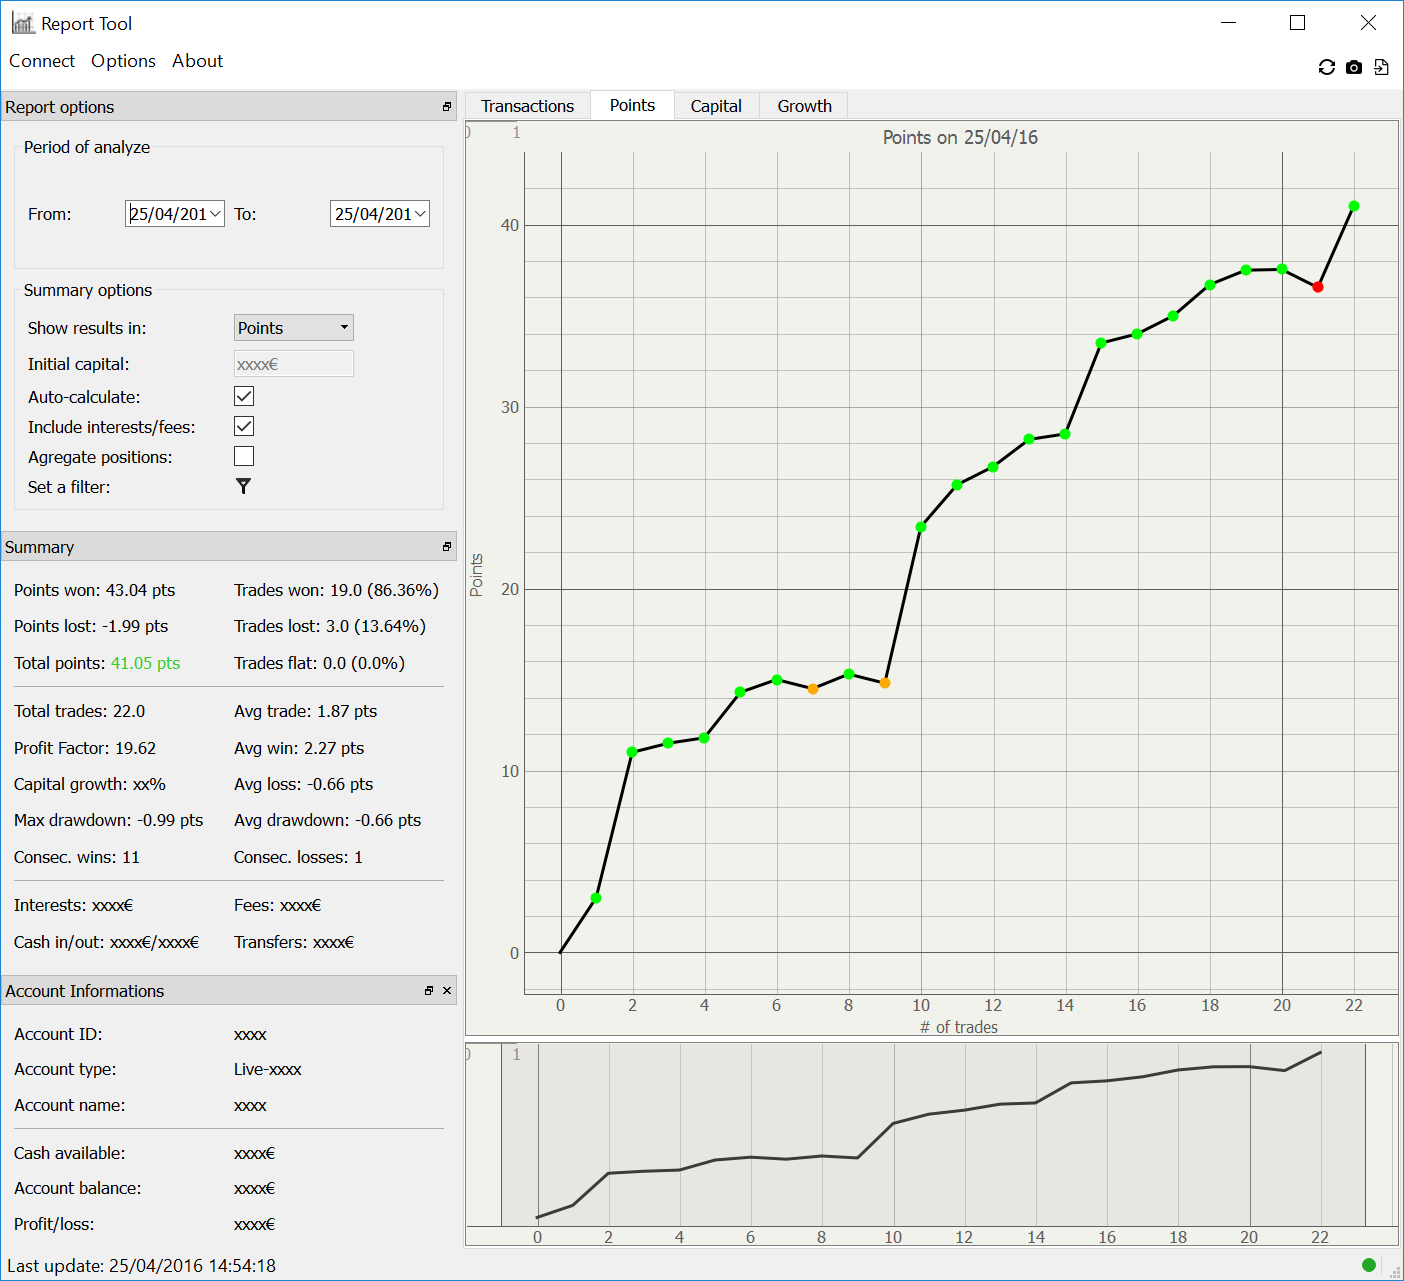Open the filter funnel icon
1404x1281 pixels.
(243, 486)
